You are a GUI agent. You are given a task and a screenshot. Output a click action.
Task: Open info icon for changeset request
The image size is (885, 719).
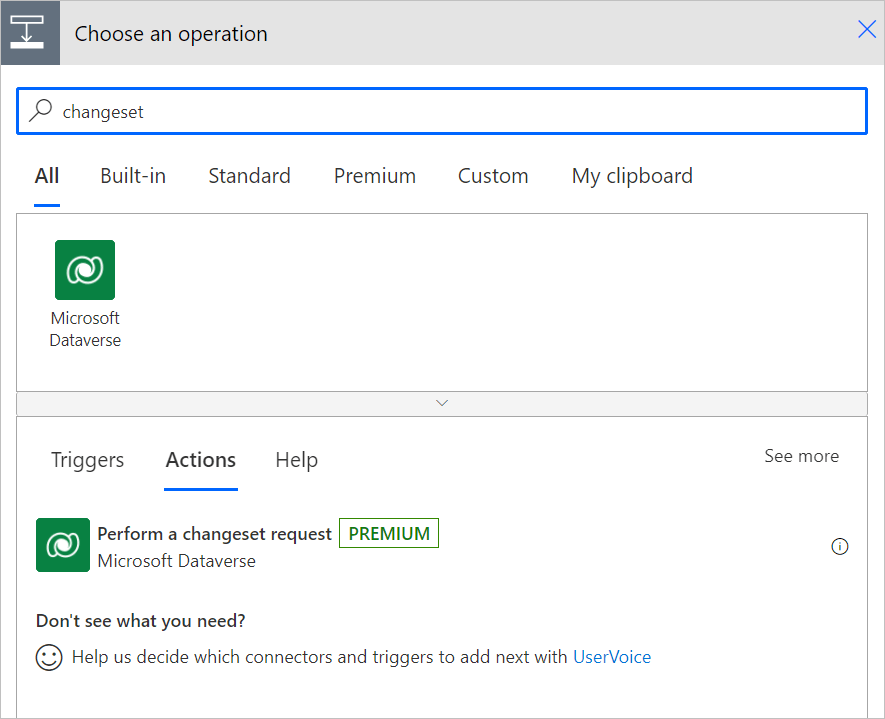tap(840, 546)
